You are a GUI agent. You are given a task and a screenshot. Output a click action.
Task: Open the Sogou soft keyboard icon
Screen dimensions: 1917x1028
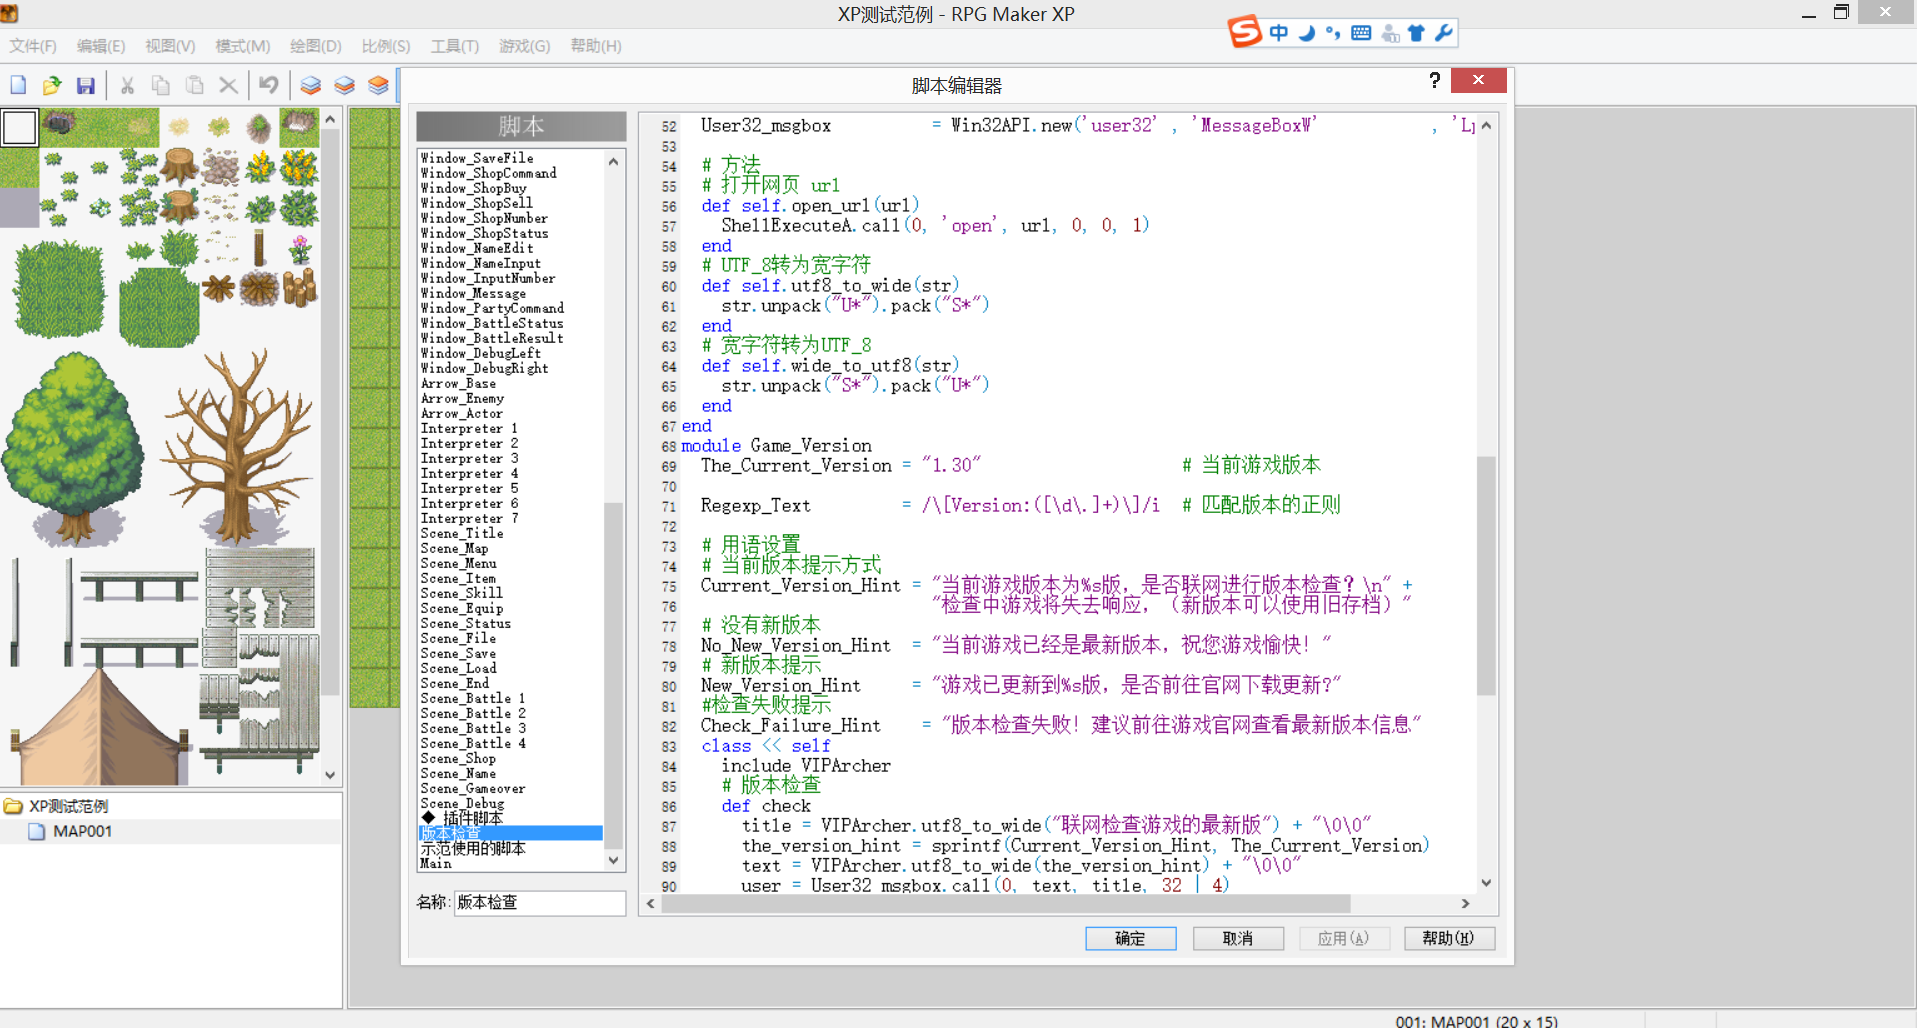click(1361, 33)
